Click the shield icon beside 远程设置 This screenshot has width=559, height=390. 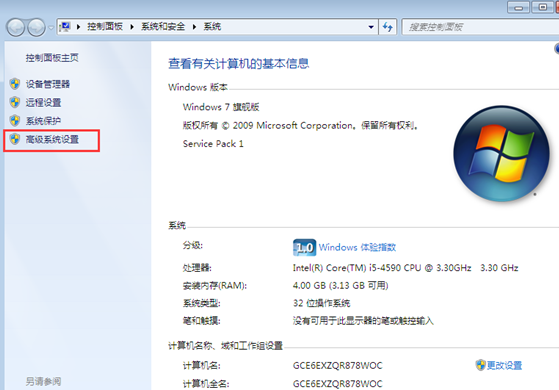[15, 102]
